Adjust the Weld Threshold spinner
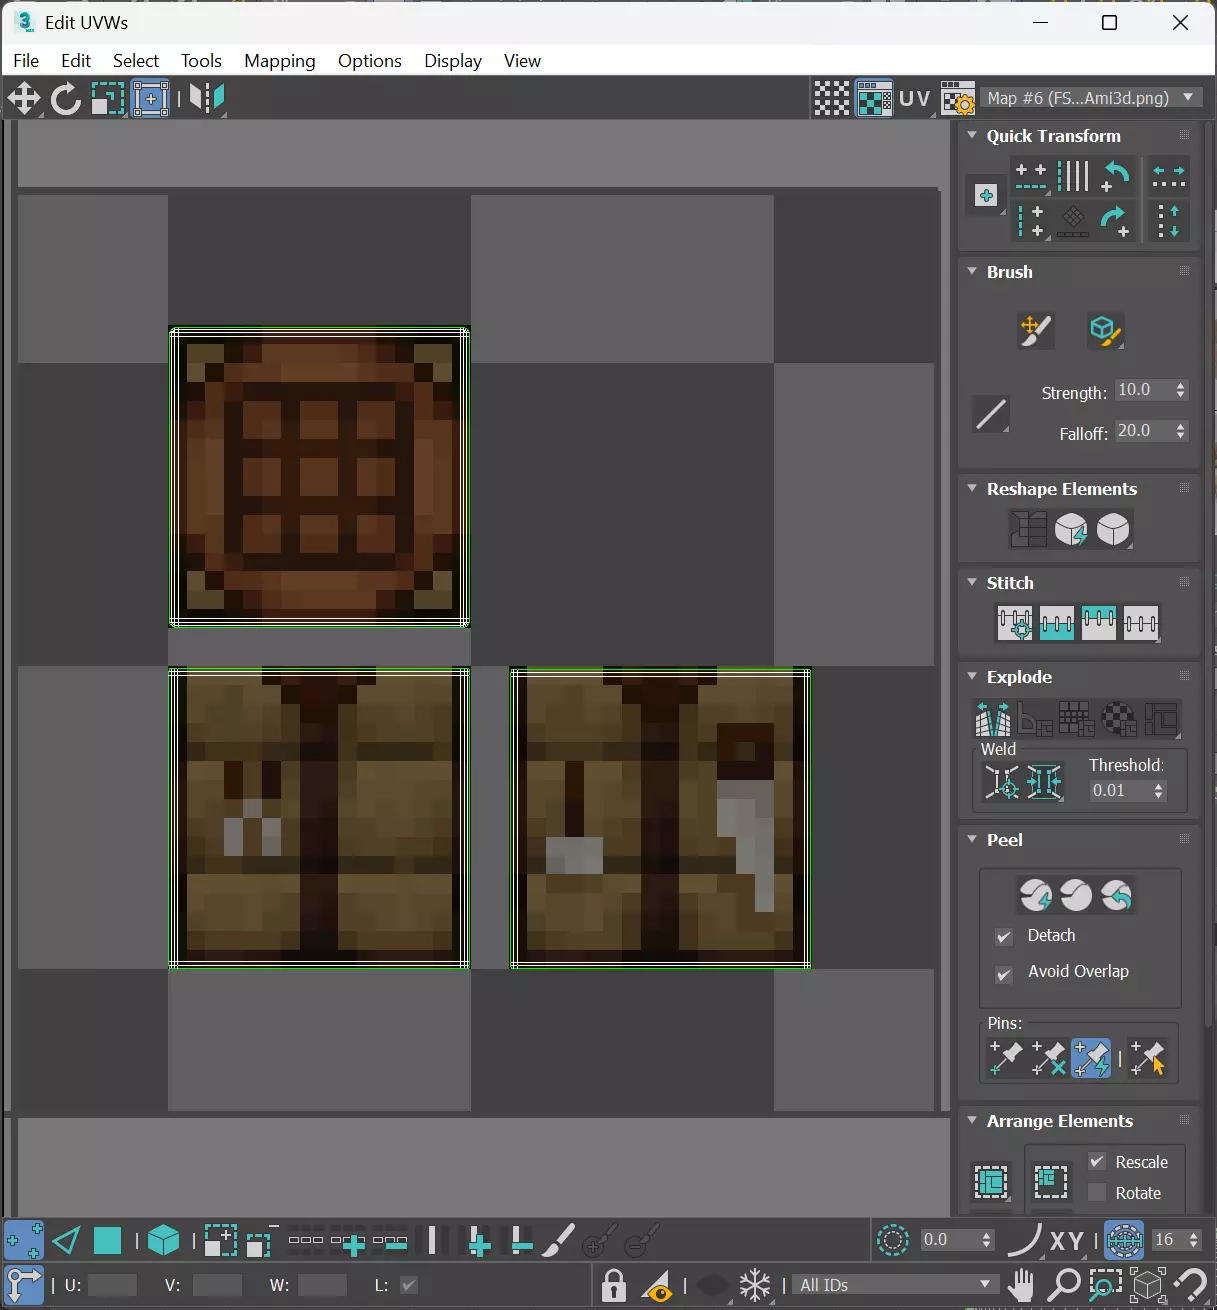 [1159, 791]
